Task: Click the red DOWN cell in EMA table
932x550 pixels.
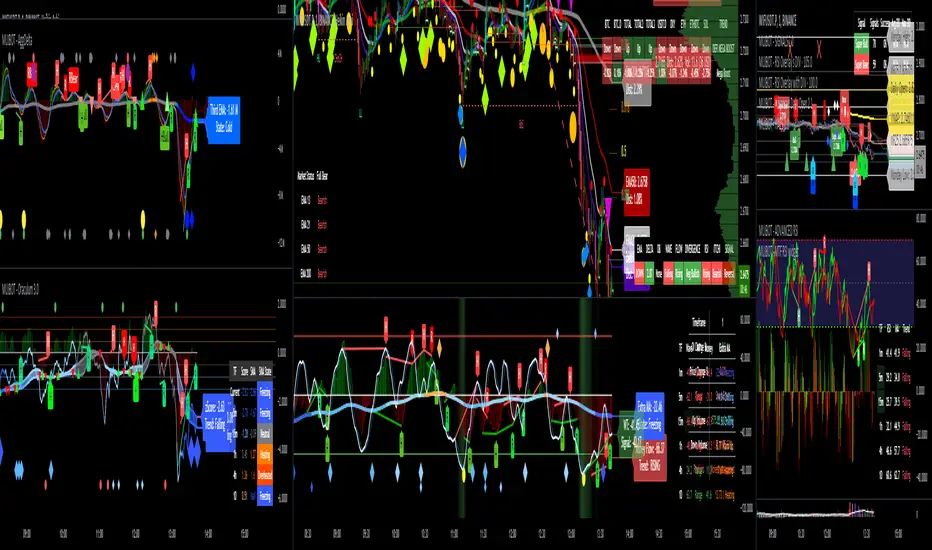Action: pyautogui.click(x=640, y=273)
